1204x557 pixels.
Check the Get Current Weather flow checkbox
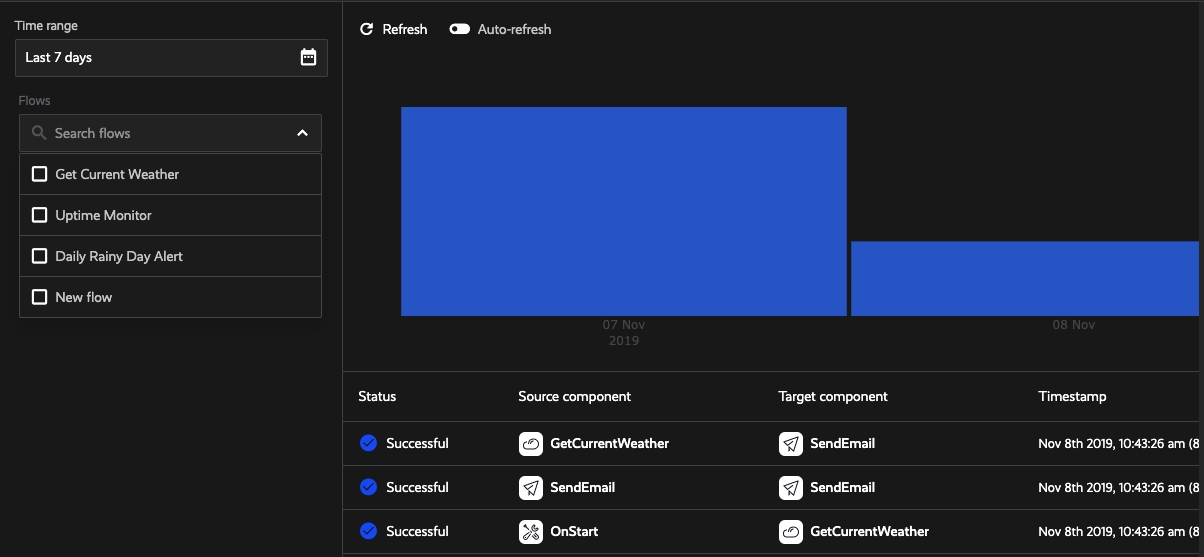click(40, 174)
